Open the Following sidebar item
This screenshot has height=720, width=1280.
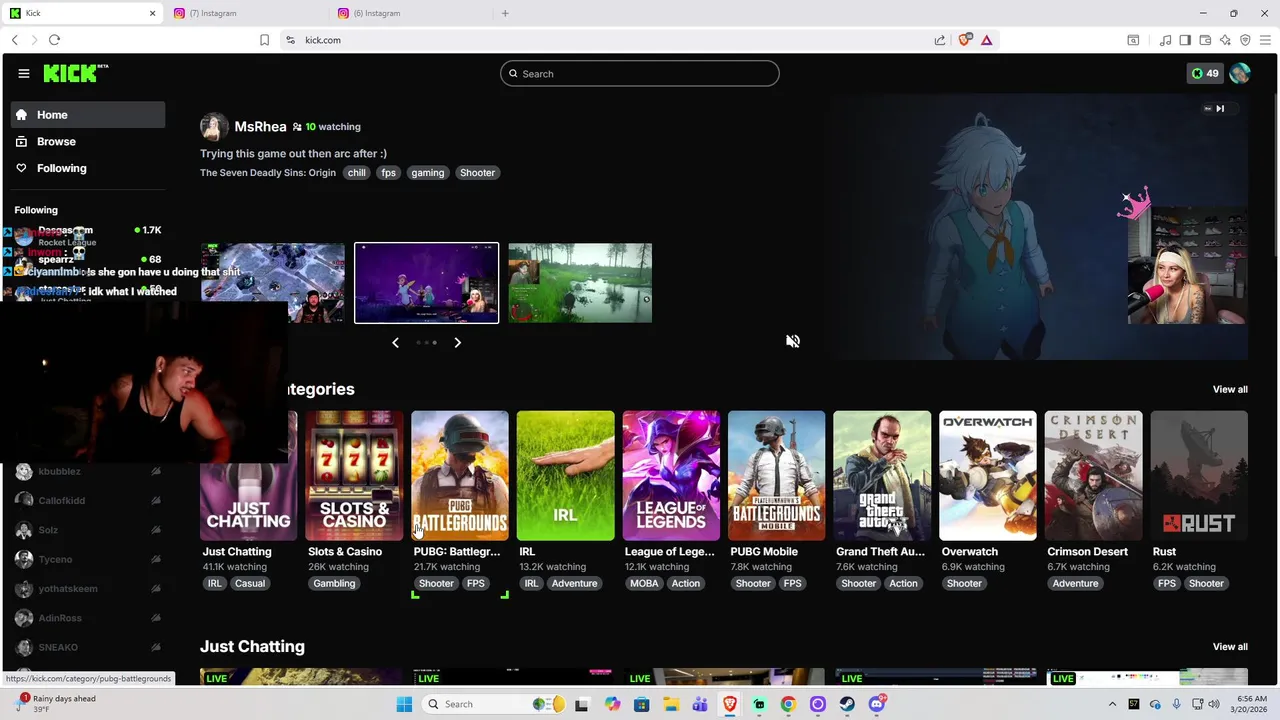[88, 168]
